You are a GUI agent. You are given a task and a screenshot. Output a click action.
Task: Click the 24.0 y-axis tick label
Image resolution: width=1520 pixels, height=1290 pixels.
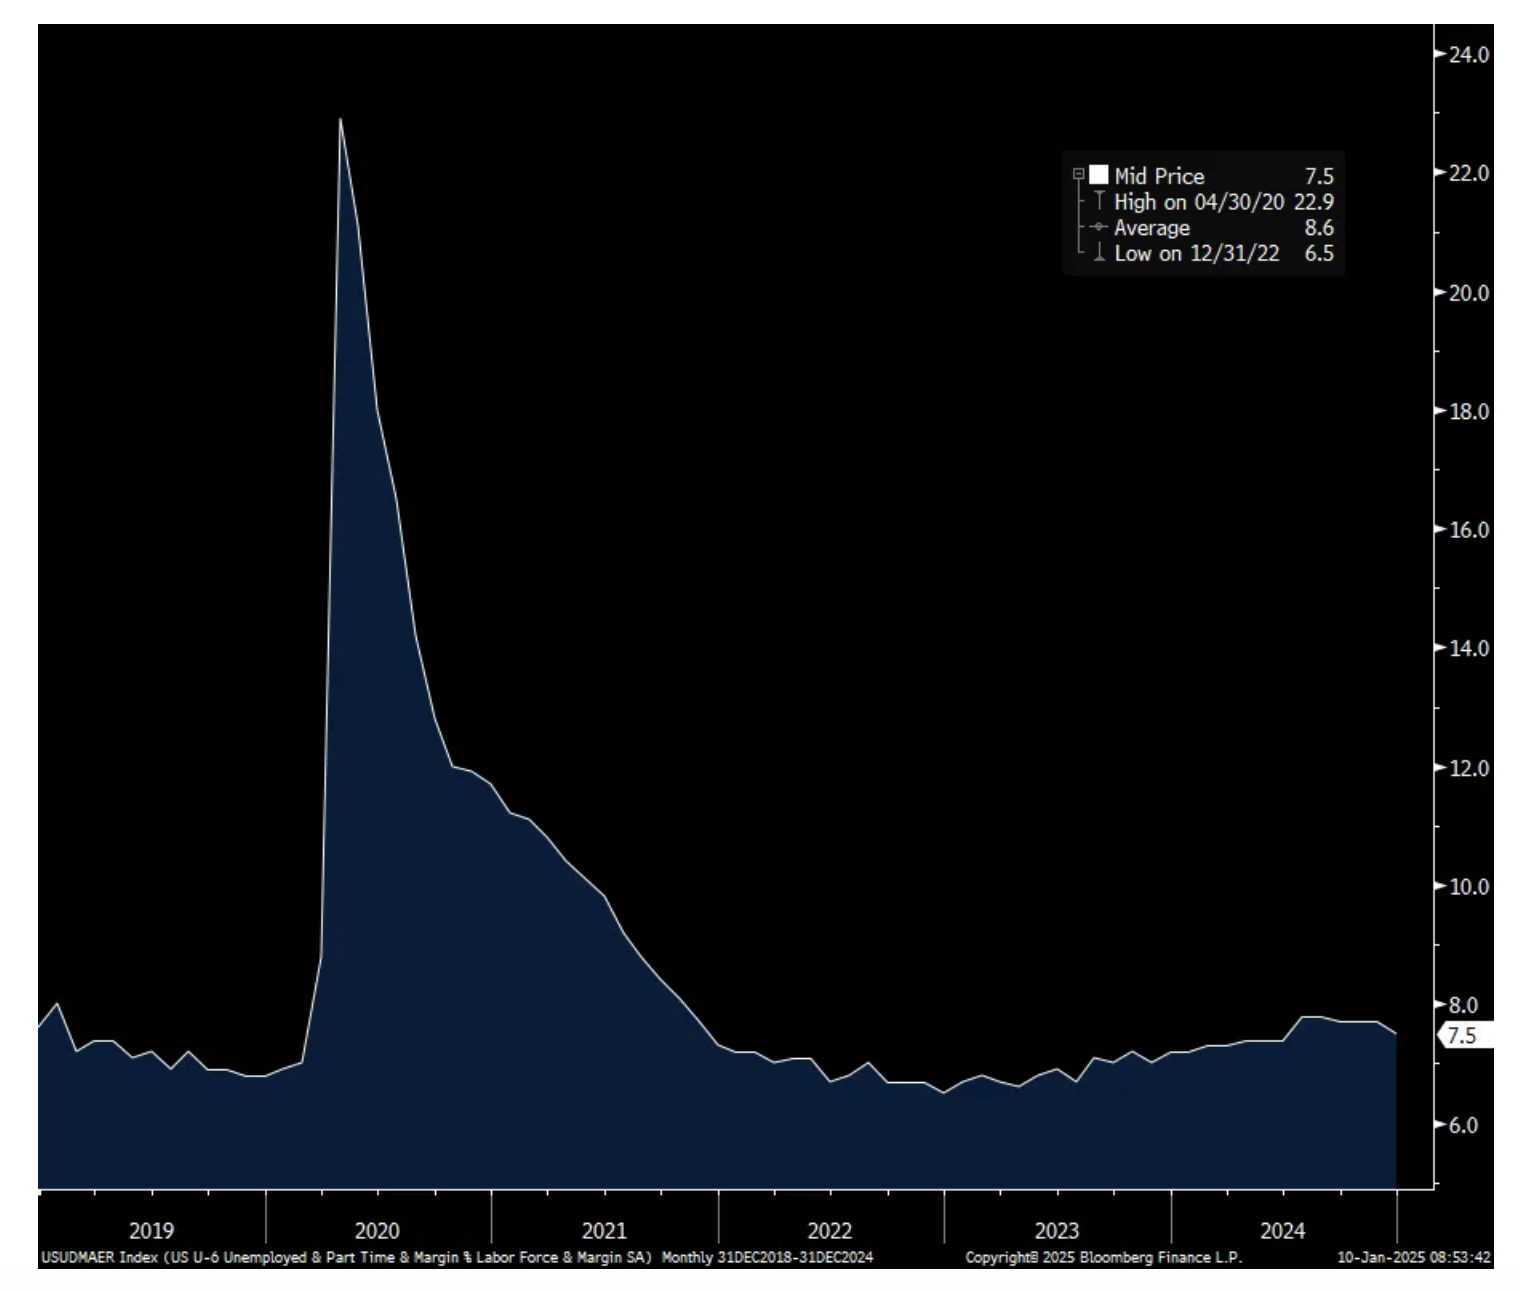click(1468, 54)
